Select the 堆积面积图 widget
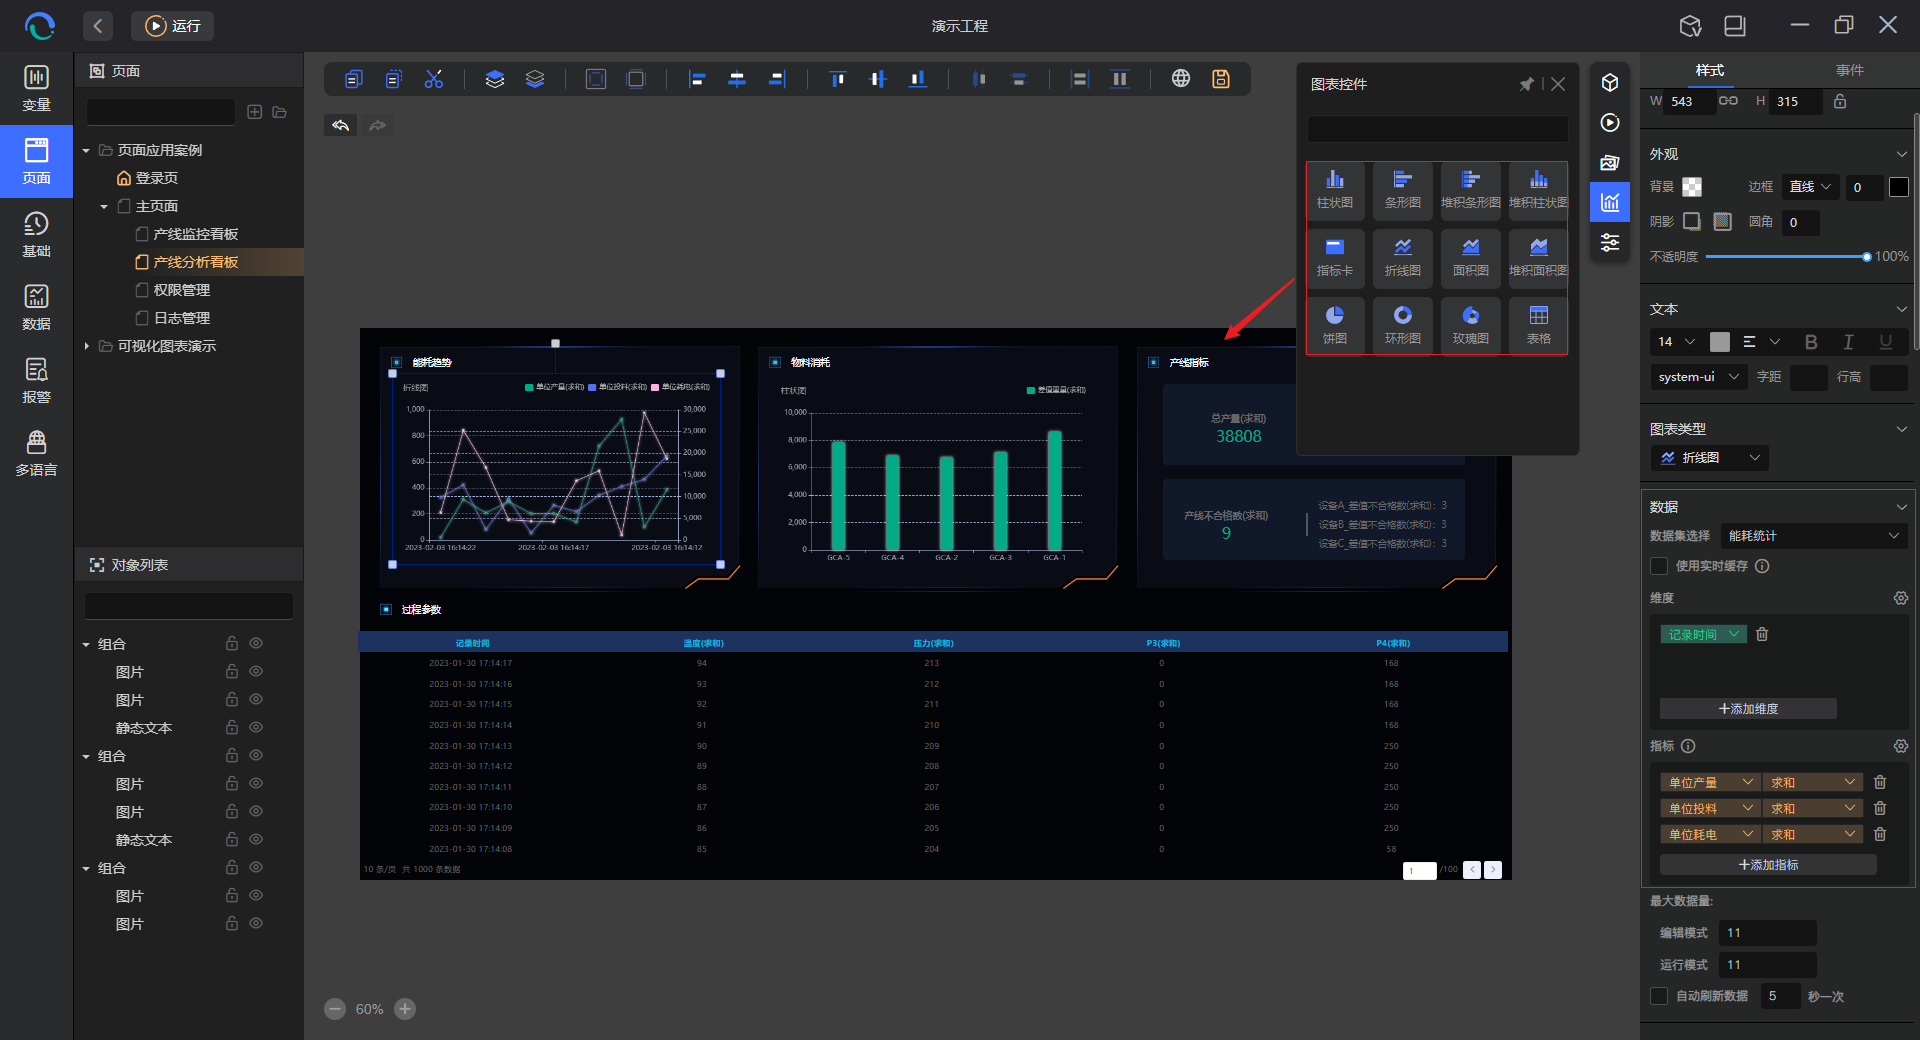This screenshot has width=1920, height=1040. (1538, 257)
